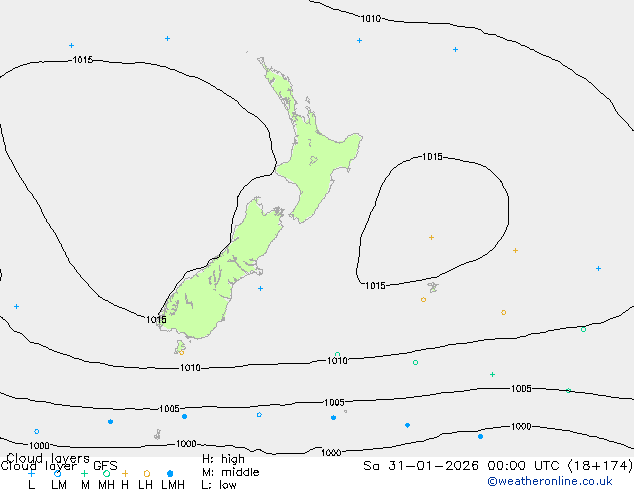Viewport: 634px width, 490px height.
Task: Click the orange plus marker inside the eastern 1015 contour
Action: click(431, 237)
